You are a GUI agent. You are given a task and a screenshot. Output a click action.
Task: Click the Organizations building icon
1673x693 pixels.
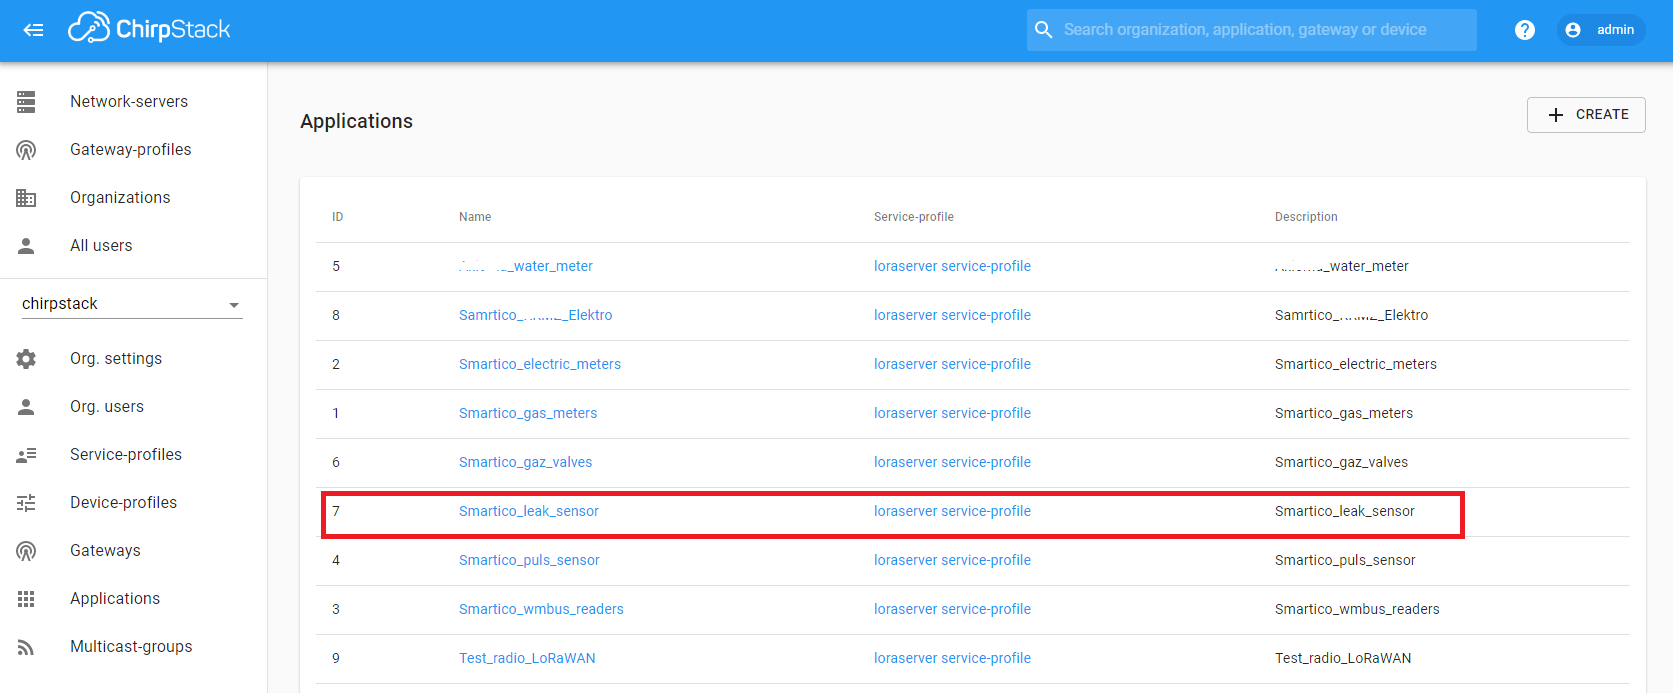(26, 198)
